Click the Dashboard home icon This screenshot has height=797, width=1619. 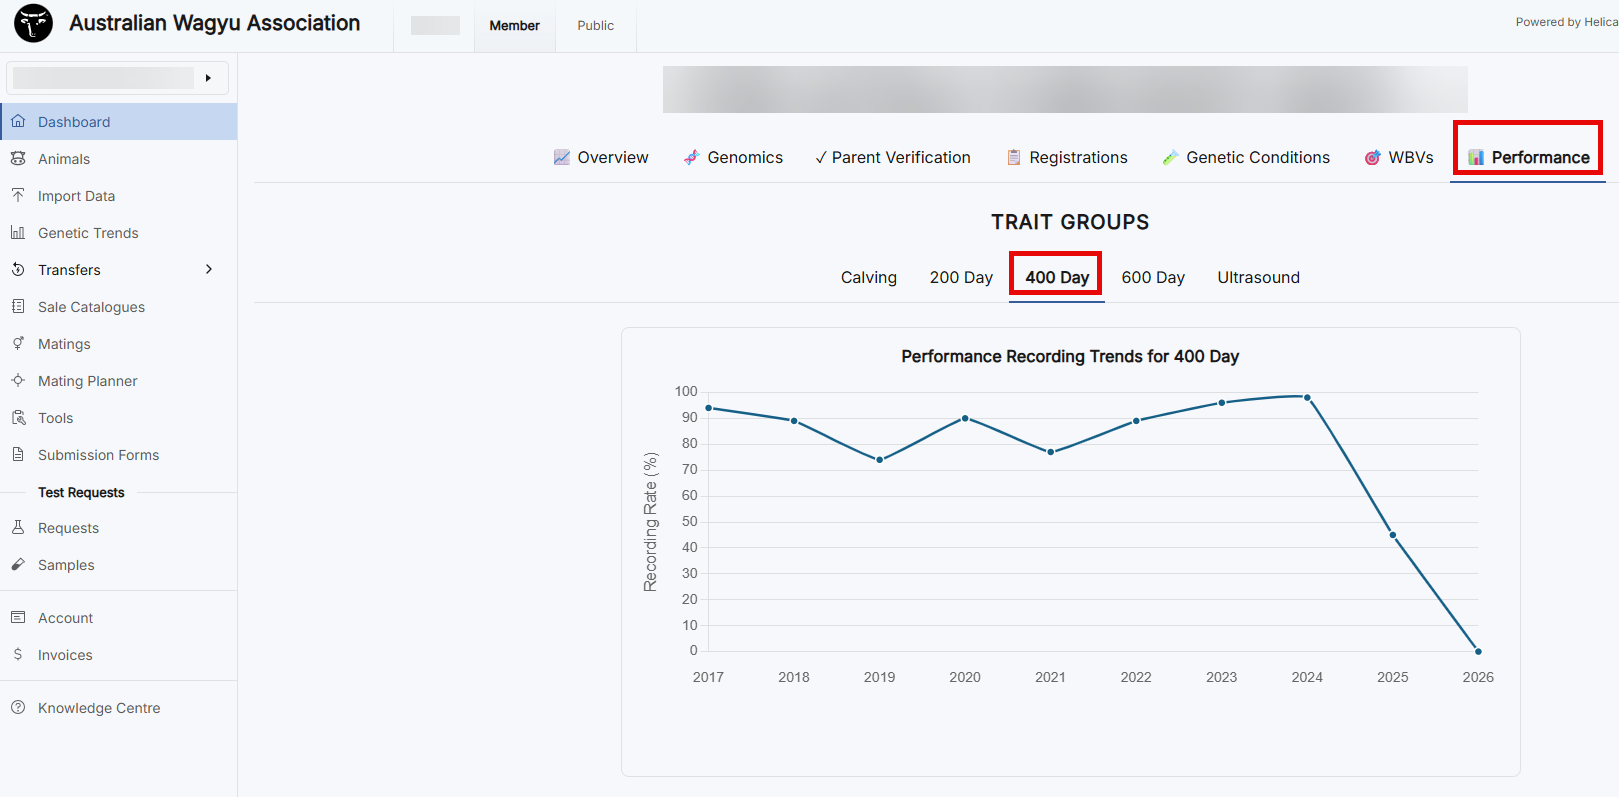coord(18,121)
